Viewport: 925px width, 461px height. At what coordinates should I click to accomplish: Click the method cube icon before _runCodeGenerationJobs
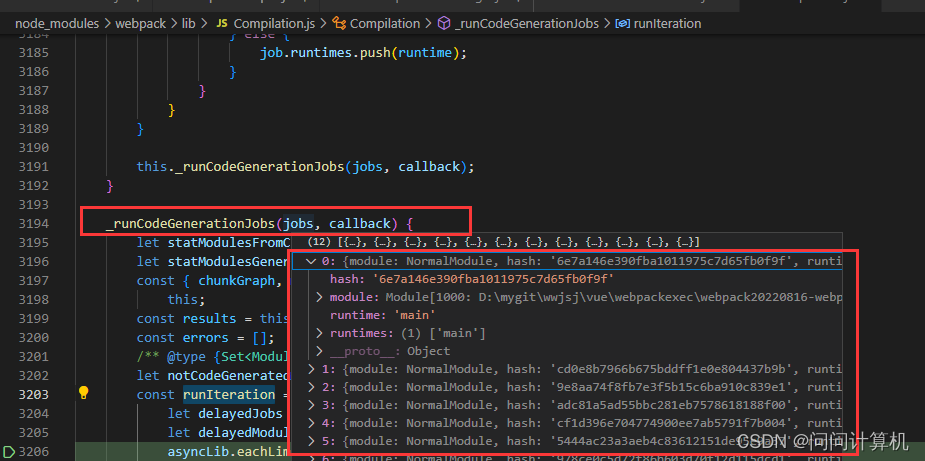pyautogui.click(x=444, y=24)
